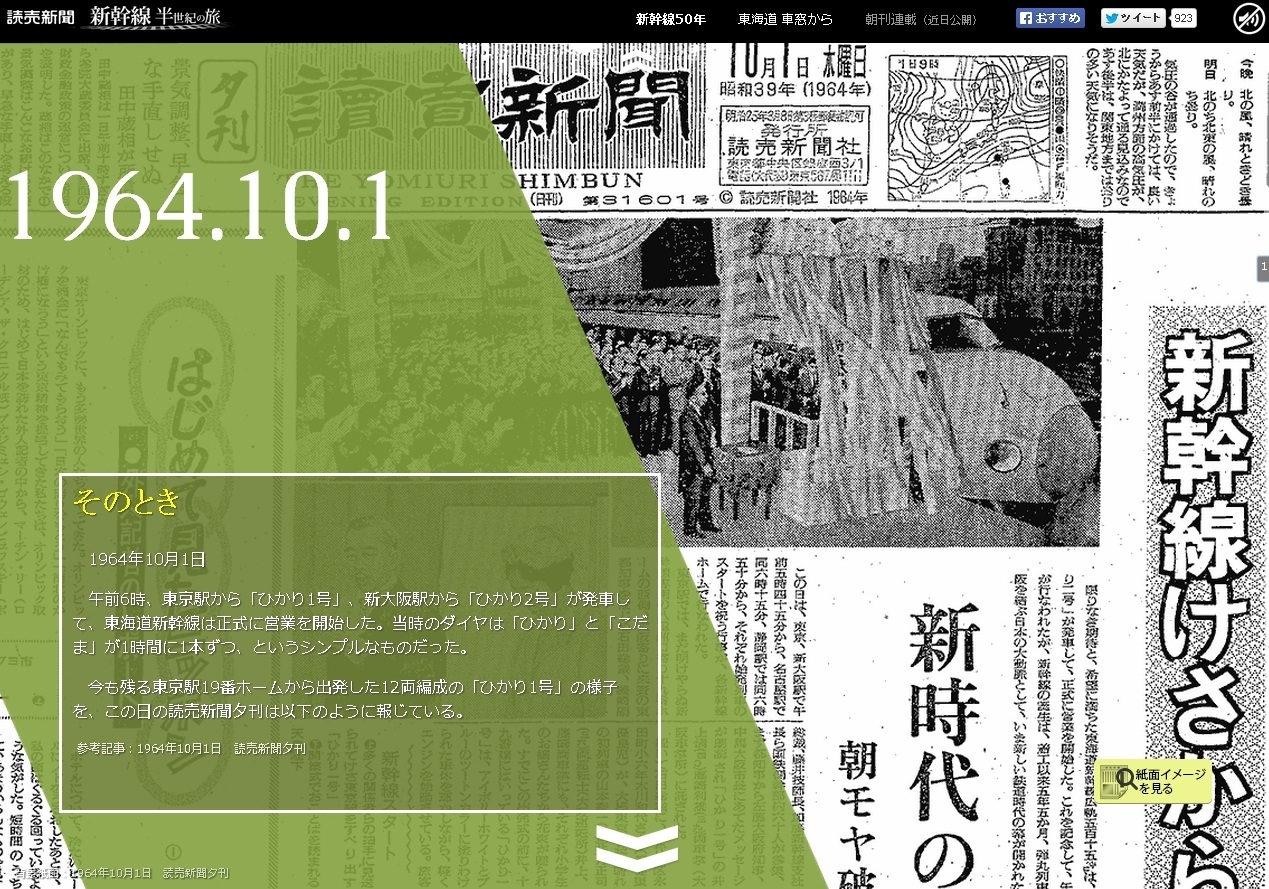This screenshot has width=1269, height=889.
Task: Click the そのとき heading
Action: point(126,501)
